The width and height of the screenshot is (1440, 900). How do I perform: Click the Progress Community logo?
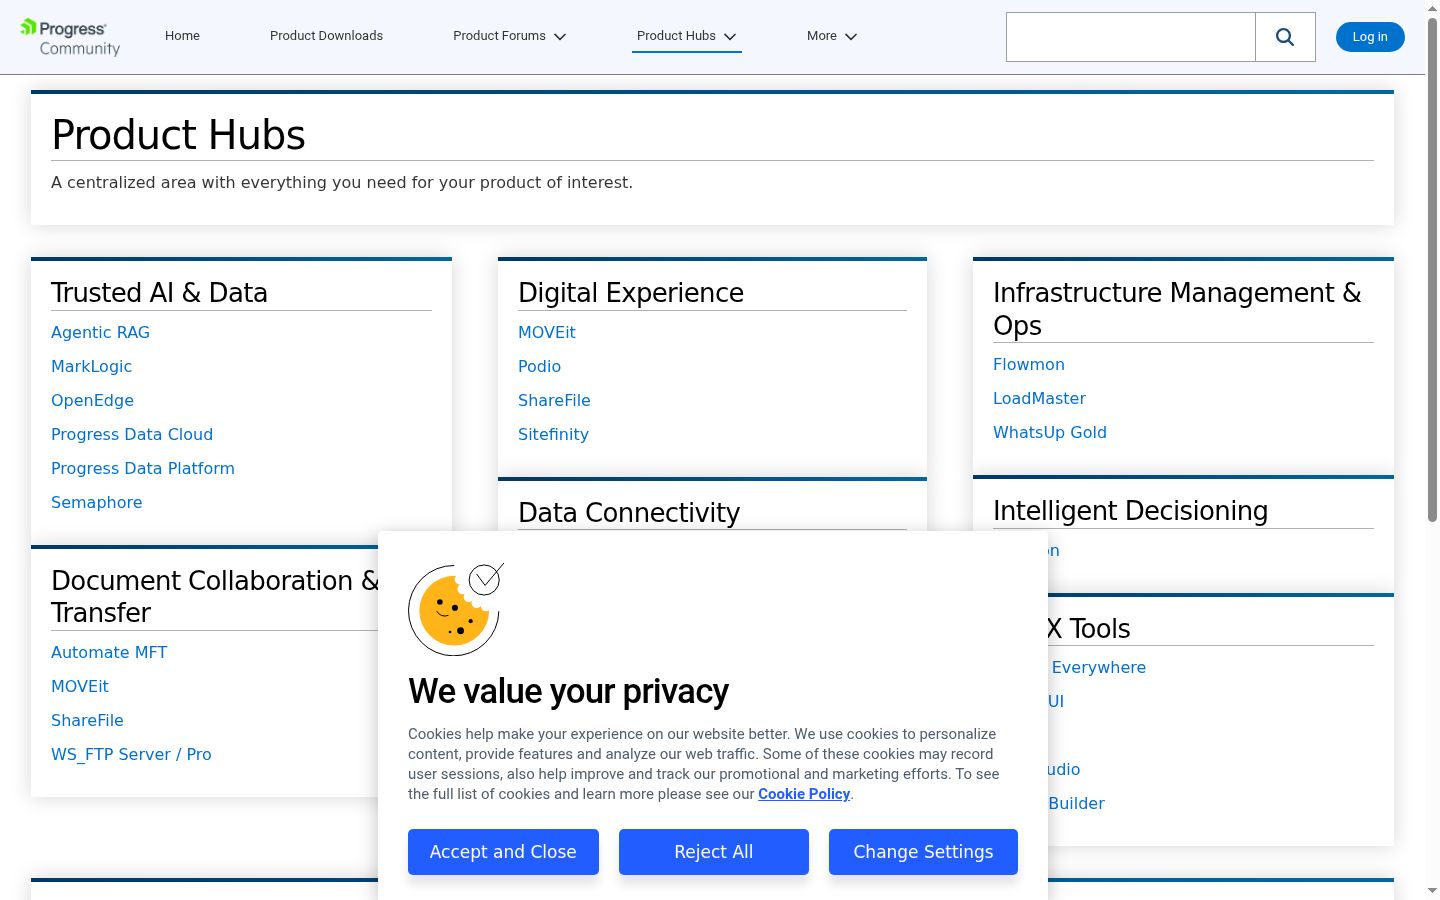[x=70, y=37]
